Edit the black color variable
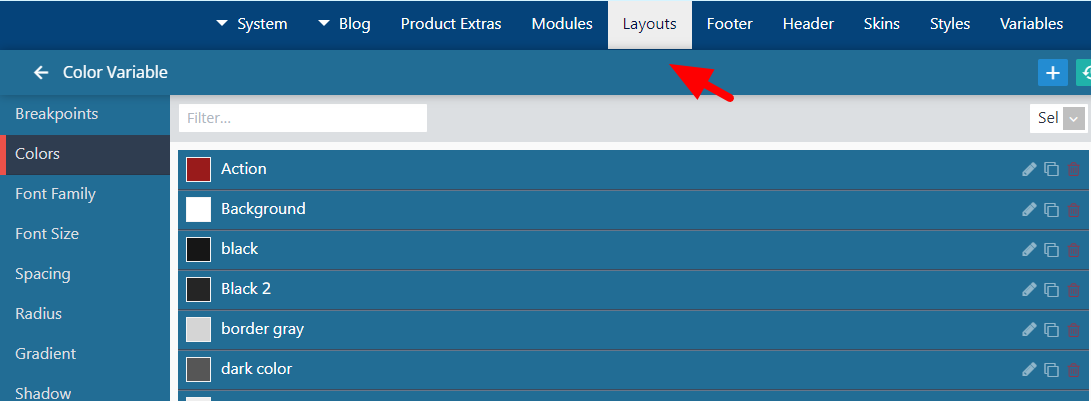The image size is (1091, 401). coord(1029,249)
